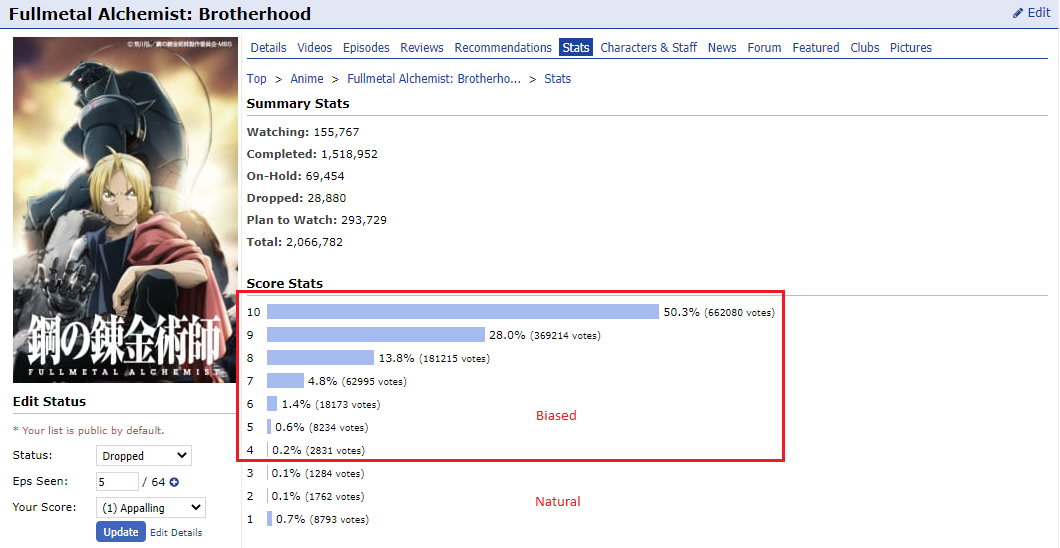The height and width of the screenshot is (548, 1060).
Task: Click the page title Fullmetal Alchemist: Brotherhood
Action: 160,14
